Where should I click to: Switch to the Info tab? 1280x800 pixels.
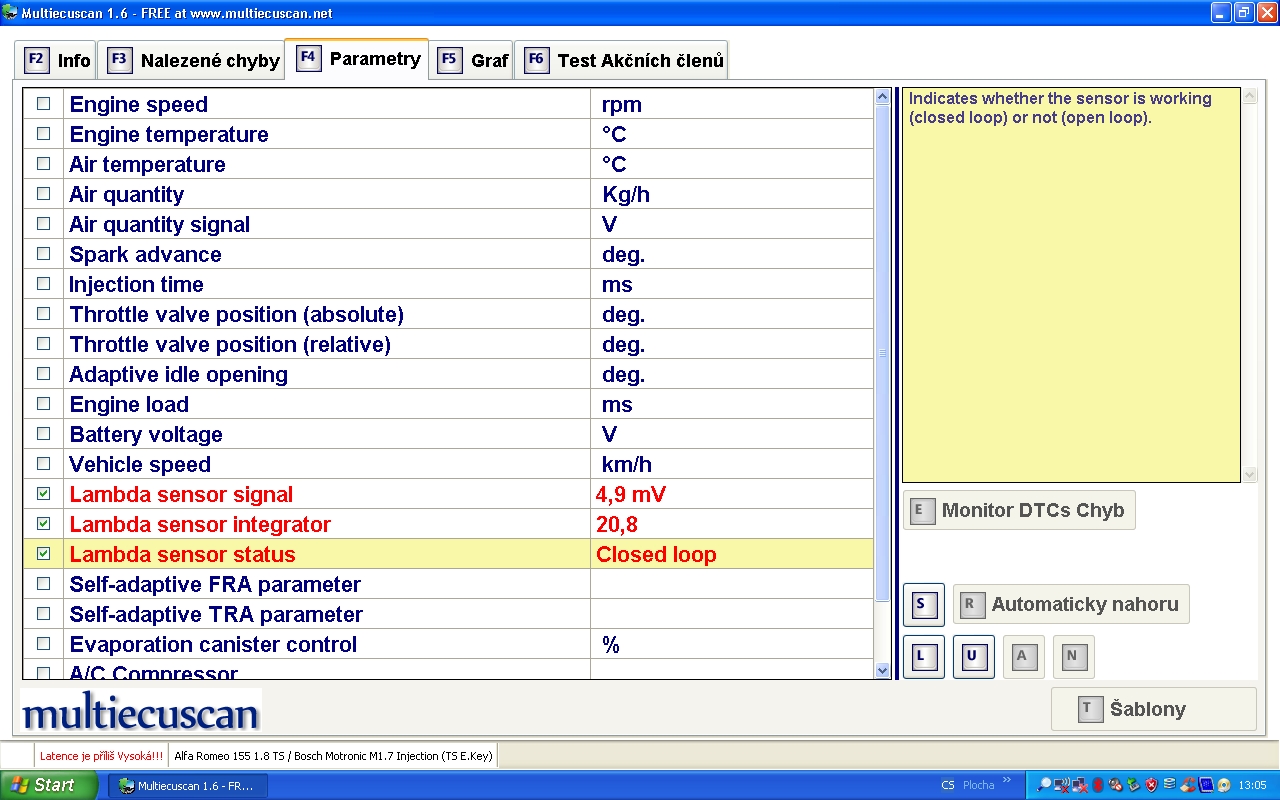point(57,60)
